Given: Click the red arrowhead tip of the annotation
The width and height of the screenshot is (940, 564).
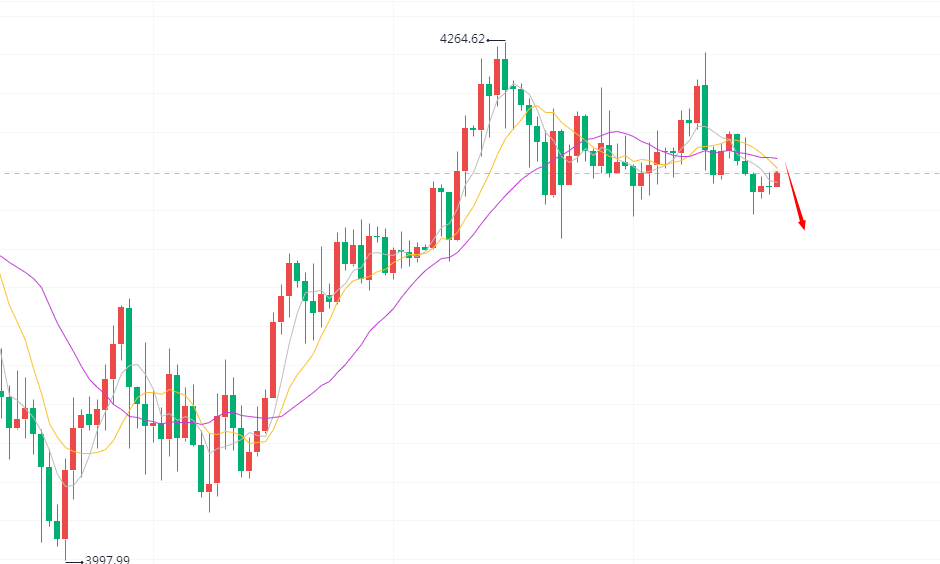Looking at the screenshot, I should click(x=803, y=228).
